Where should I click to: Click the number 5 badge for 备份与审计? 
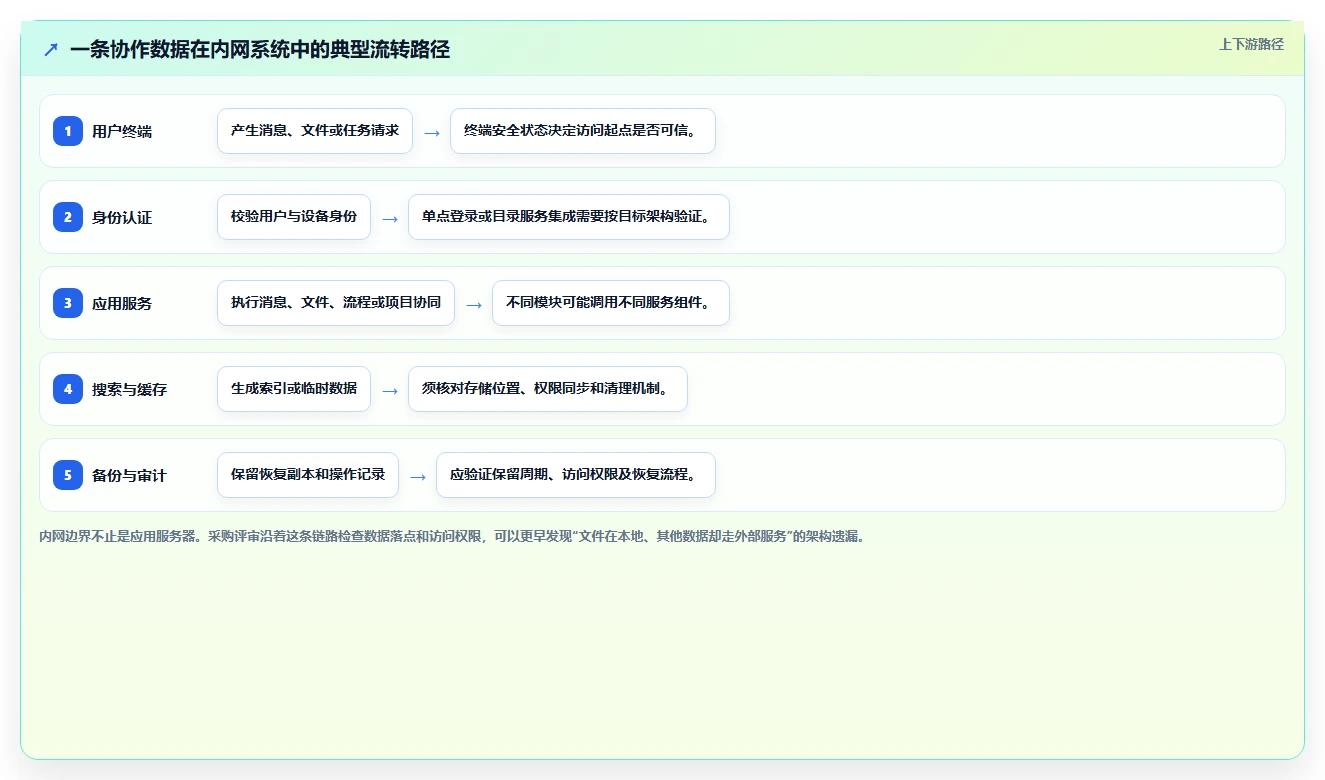[68, 475]
